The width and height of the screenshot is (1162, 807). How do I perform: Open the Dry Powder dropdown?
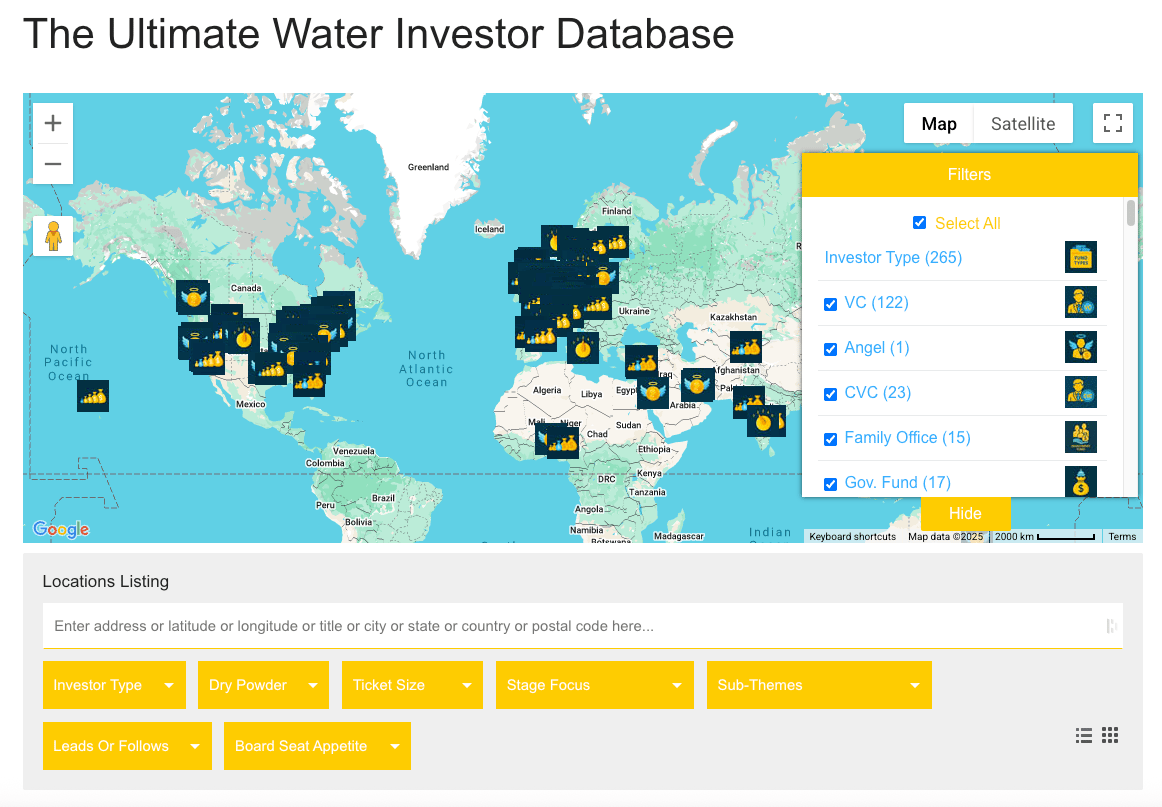click(263, 685)
